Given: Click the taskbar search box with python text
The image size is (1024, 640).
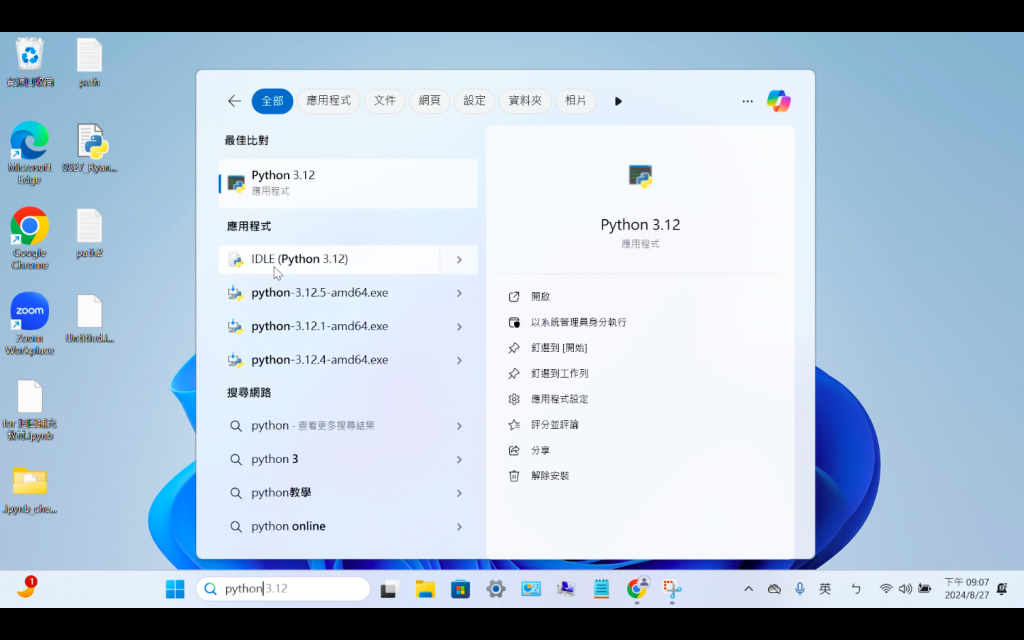Looking at the screenshot, I should [x=283, y=588].
